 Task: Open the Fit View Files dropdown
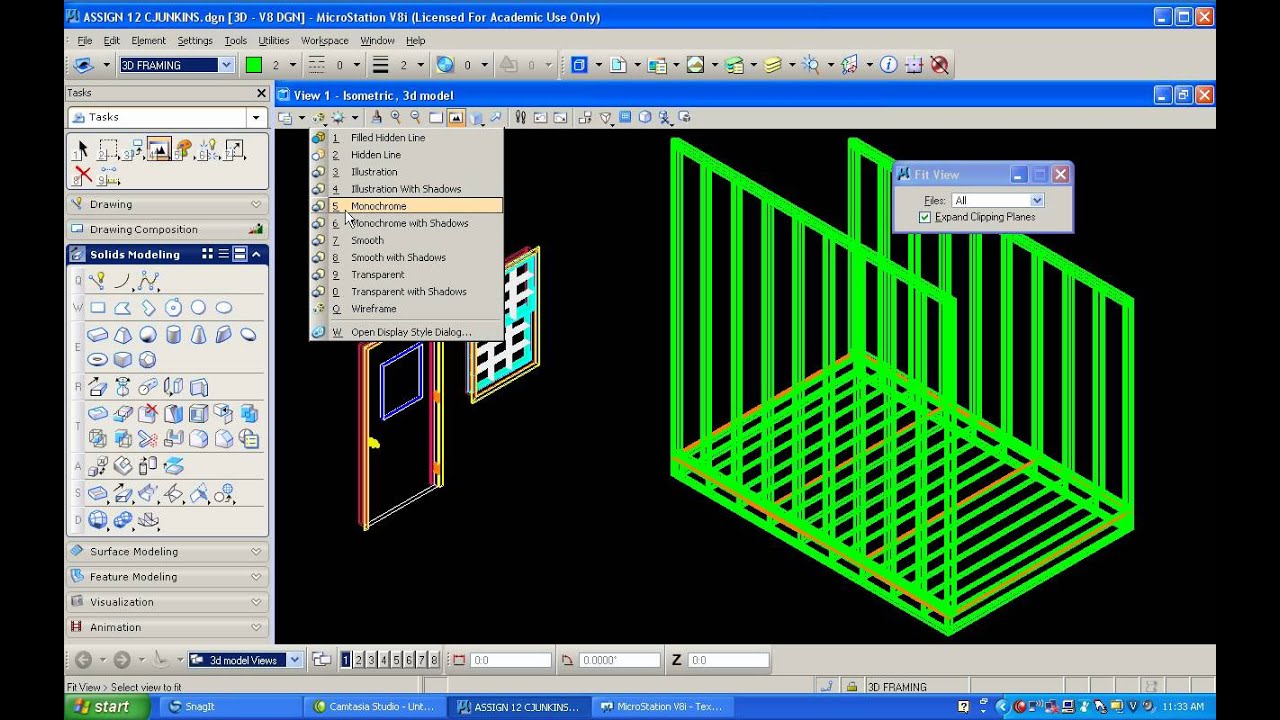[1037, 201]
